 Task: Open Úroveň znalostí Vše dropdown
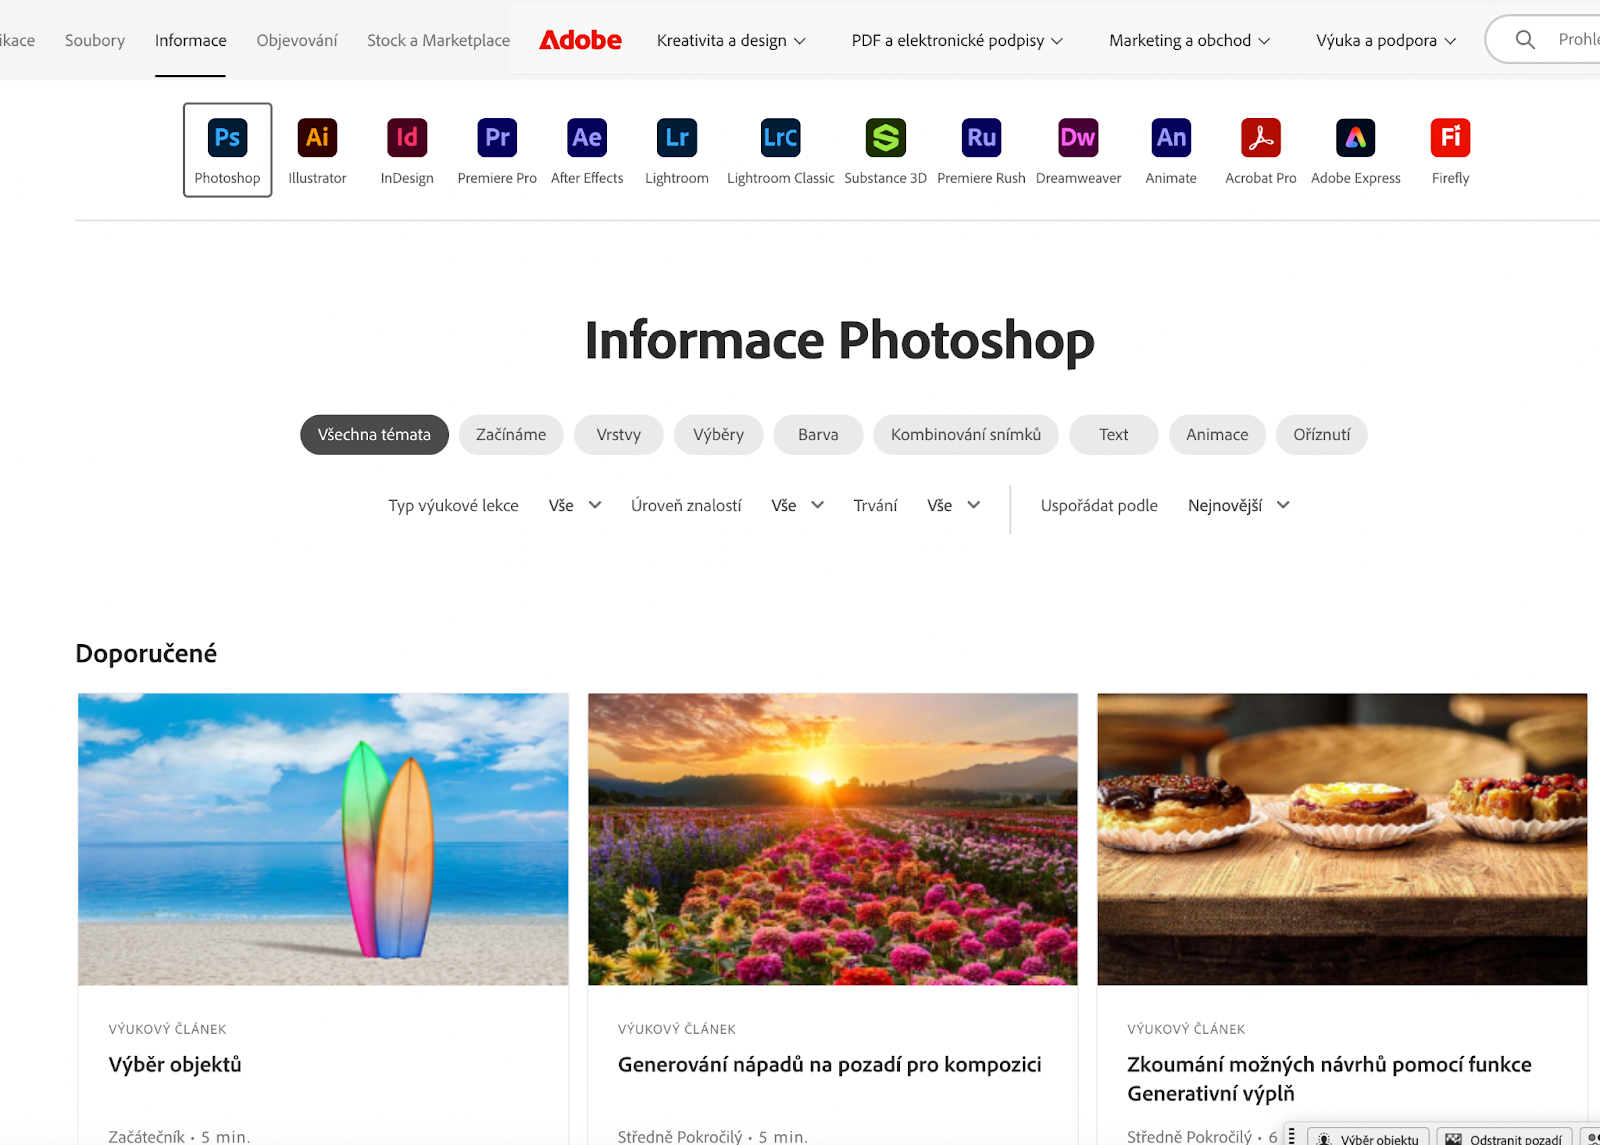[x=798, y=506]
